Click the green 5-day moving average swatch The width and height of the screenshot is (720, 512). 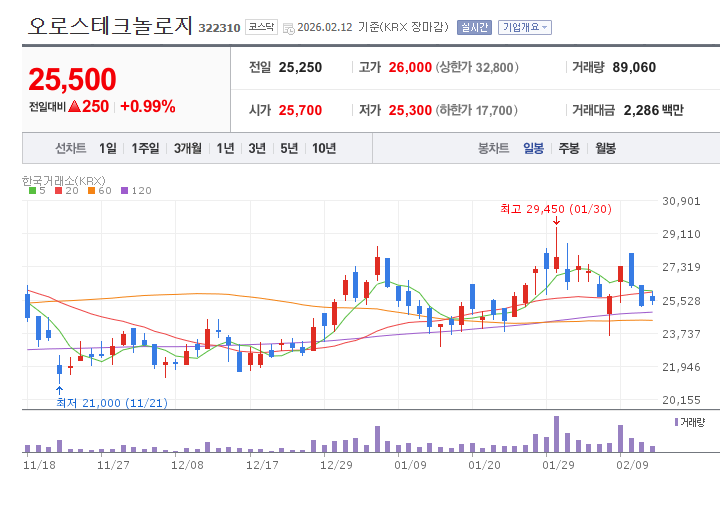pyautogui.click(x=32, y=191)
